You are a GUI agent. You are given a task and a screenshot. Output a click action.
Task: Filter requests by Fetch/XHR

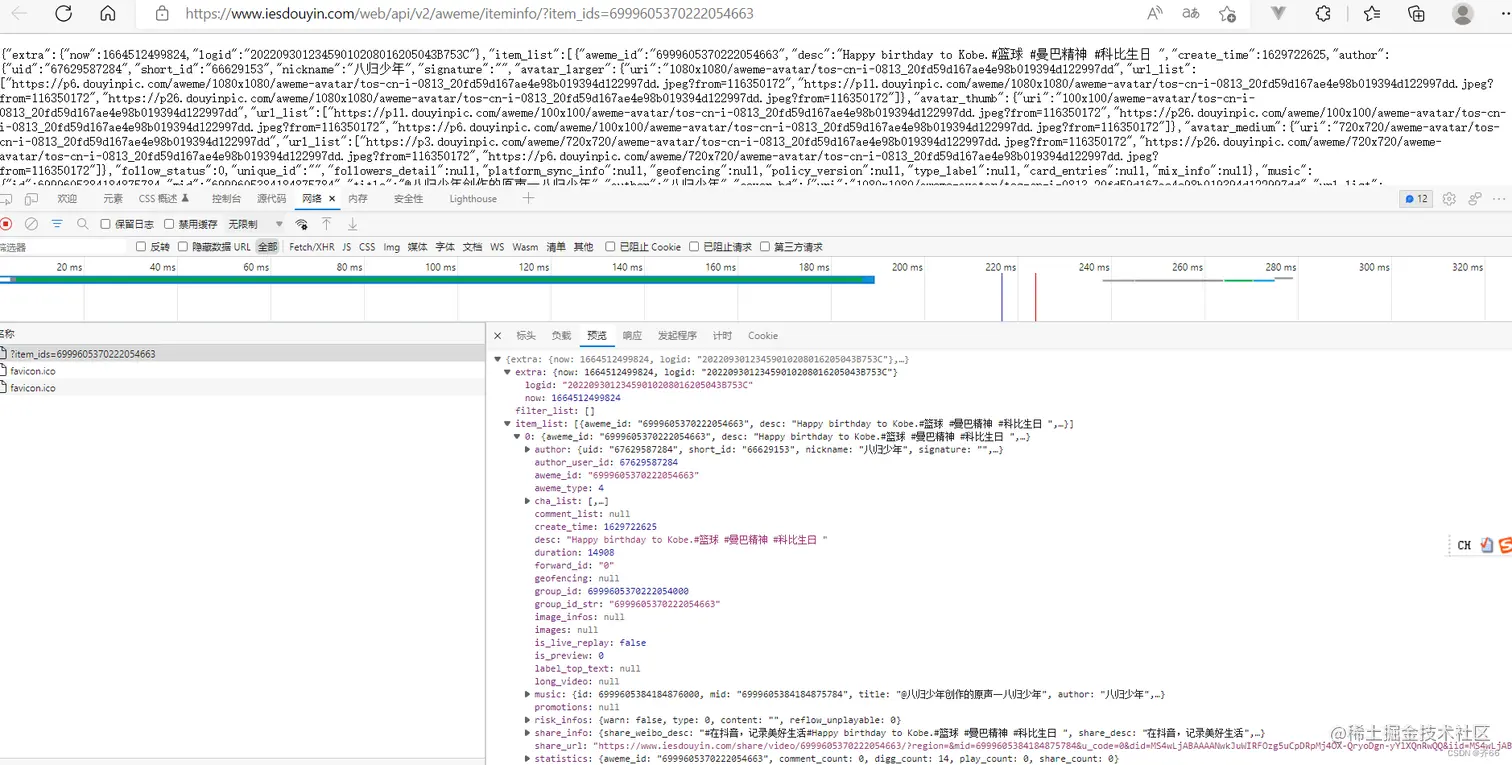[x=312, y=247]
